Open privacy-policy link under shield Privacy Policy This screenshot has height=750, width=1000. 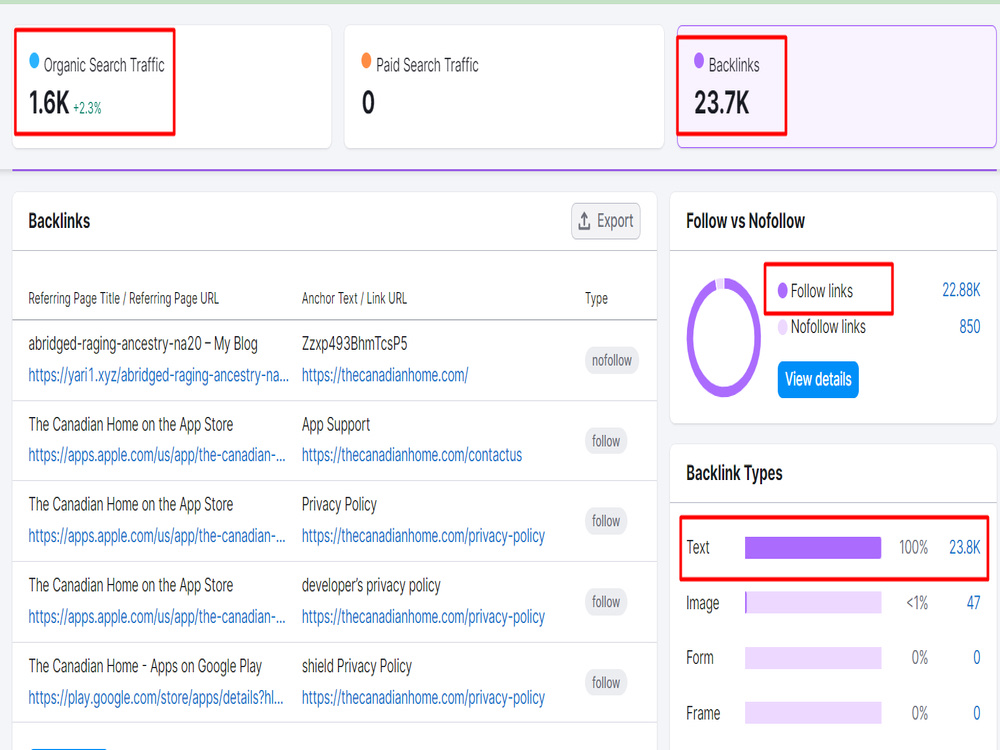(423, 698)
